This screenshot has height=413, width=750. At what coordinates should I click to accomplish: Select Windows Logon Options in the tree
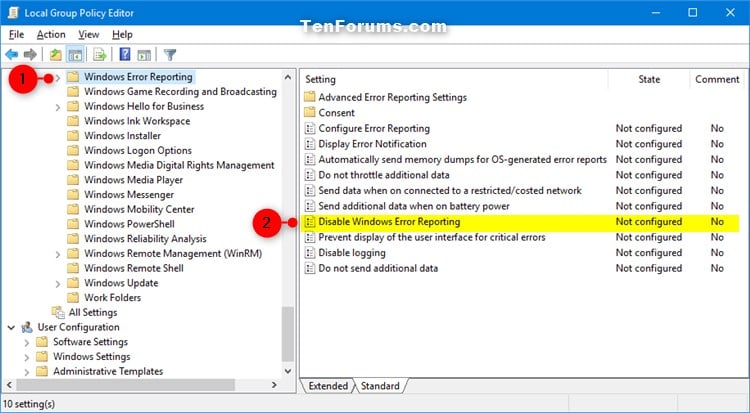click(138, 150)
